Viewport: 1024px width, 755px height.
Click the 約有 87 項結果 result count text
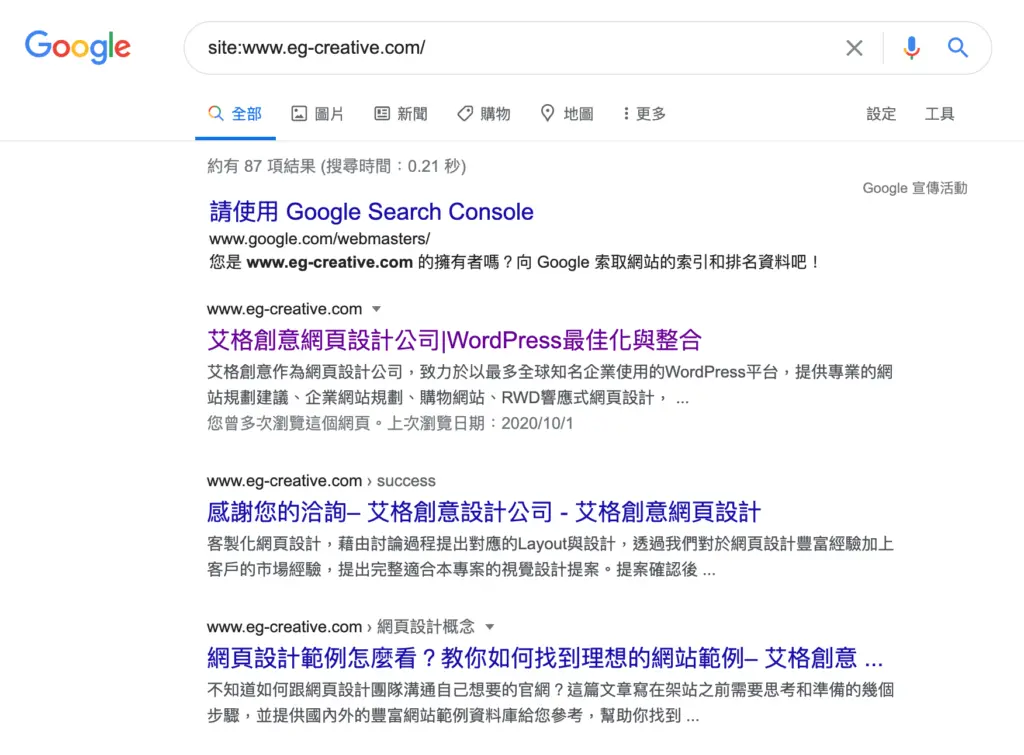337,166
